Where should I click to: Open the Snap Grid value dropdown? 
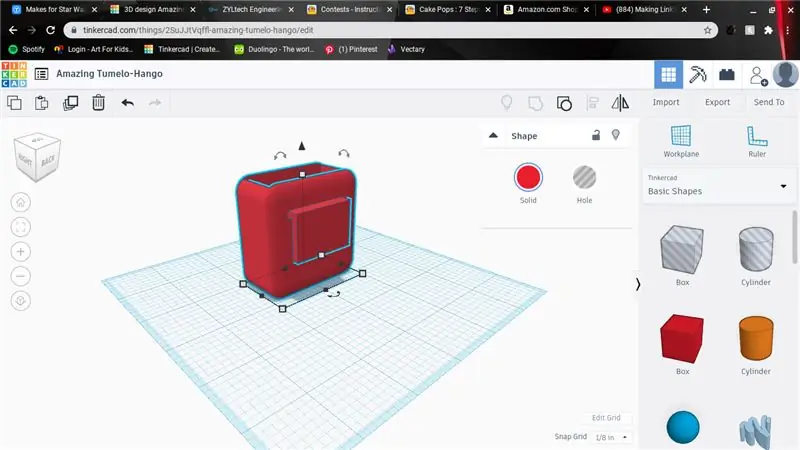coord(611,437)
